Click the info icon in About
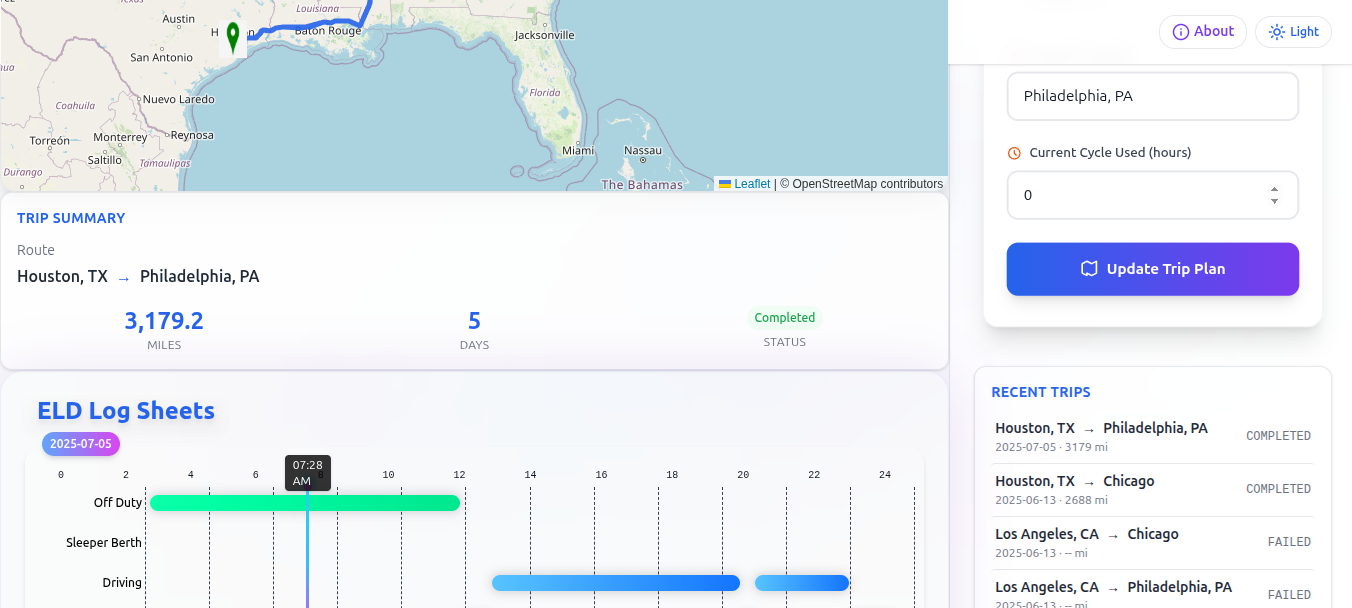The height and width of the screenshot is (608, 1352). coord(1180,32)
